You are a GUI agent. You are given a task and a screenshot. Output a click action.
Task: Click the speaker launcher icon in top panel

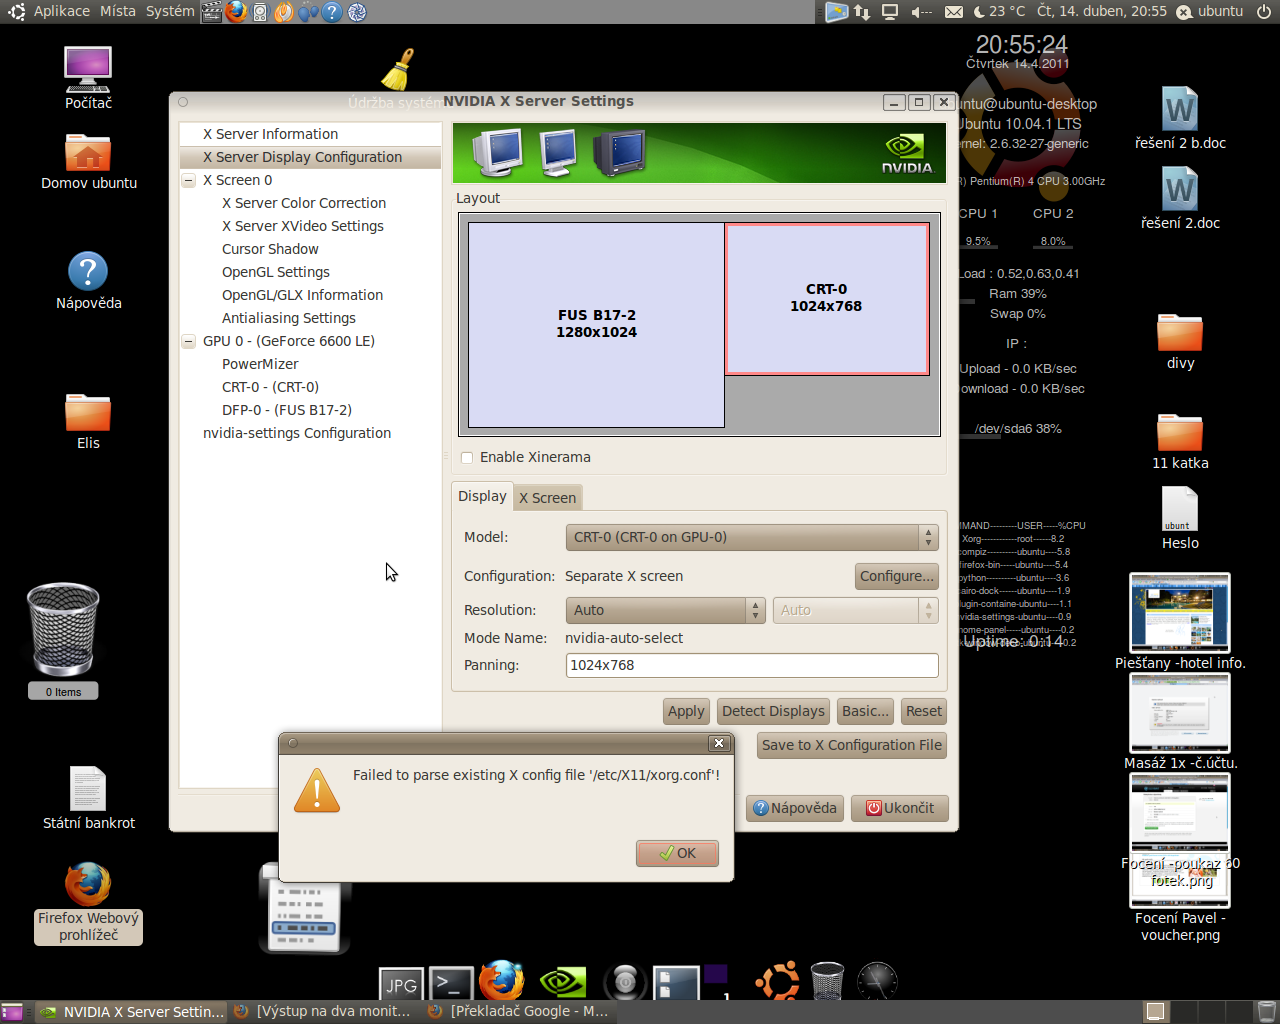pyautogui.click(x=260, y=12)
